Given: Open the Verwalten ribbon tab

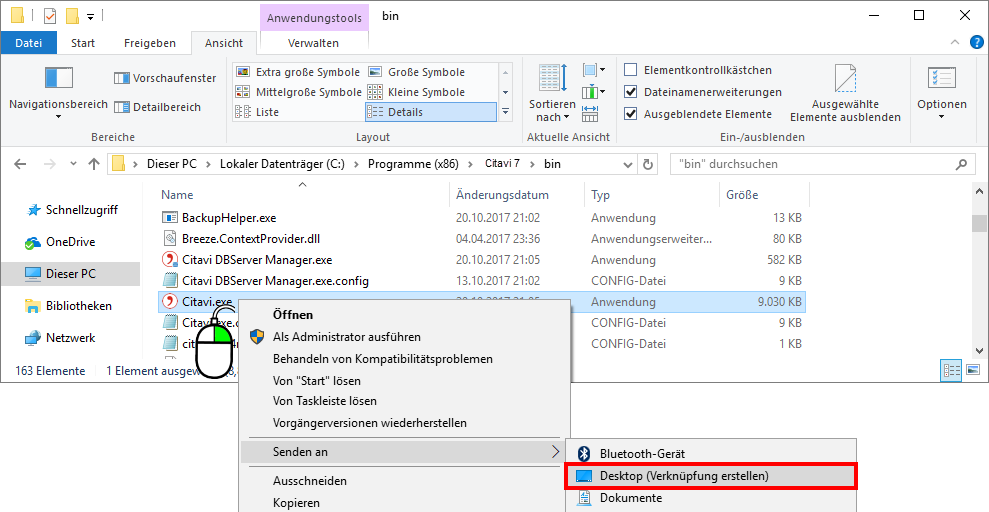Looking at the screenshot, I should coord(313,43).
